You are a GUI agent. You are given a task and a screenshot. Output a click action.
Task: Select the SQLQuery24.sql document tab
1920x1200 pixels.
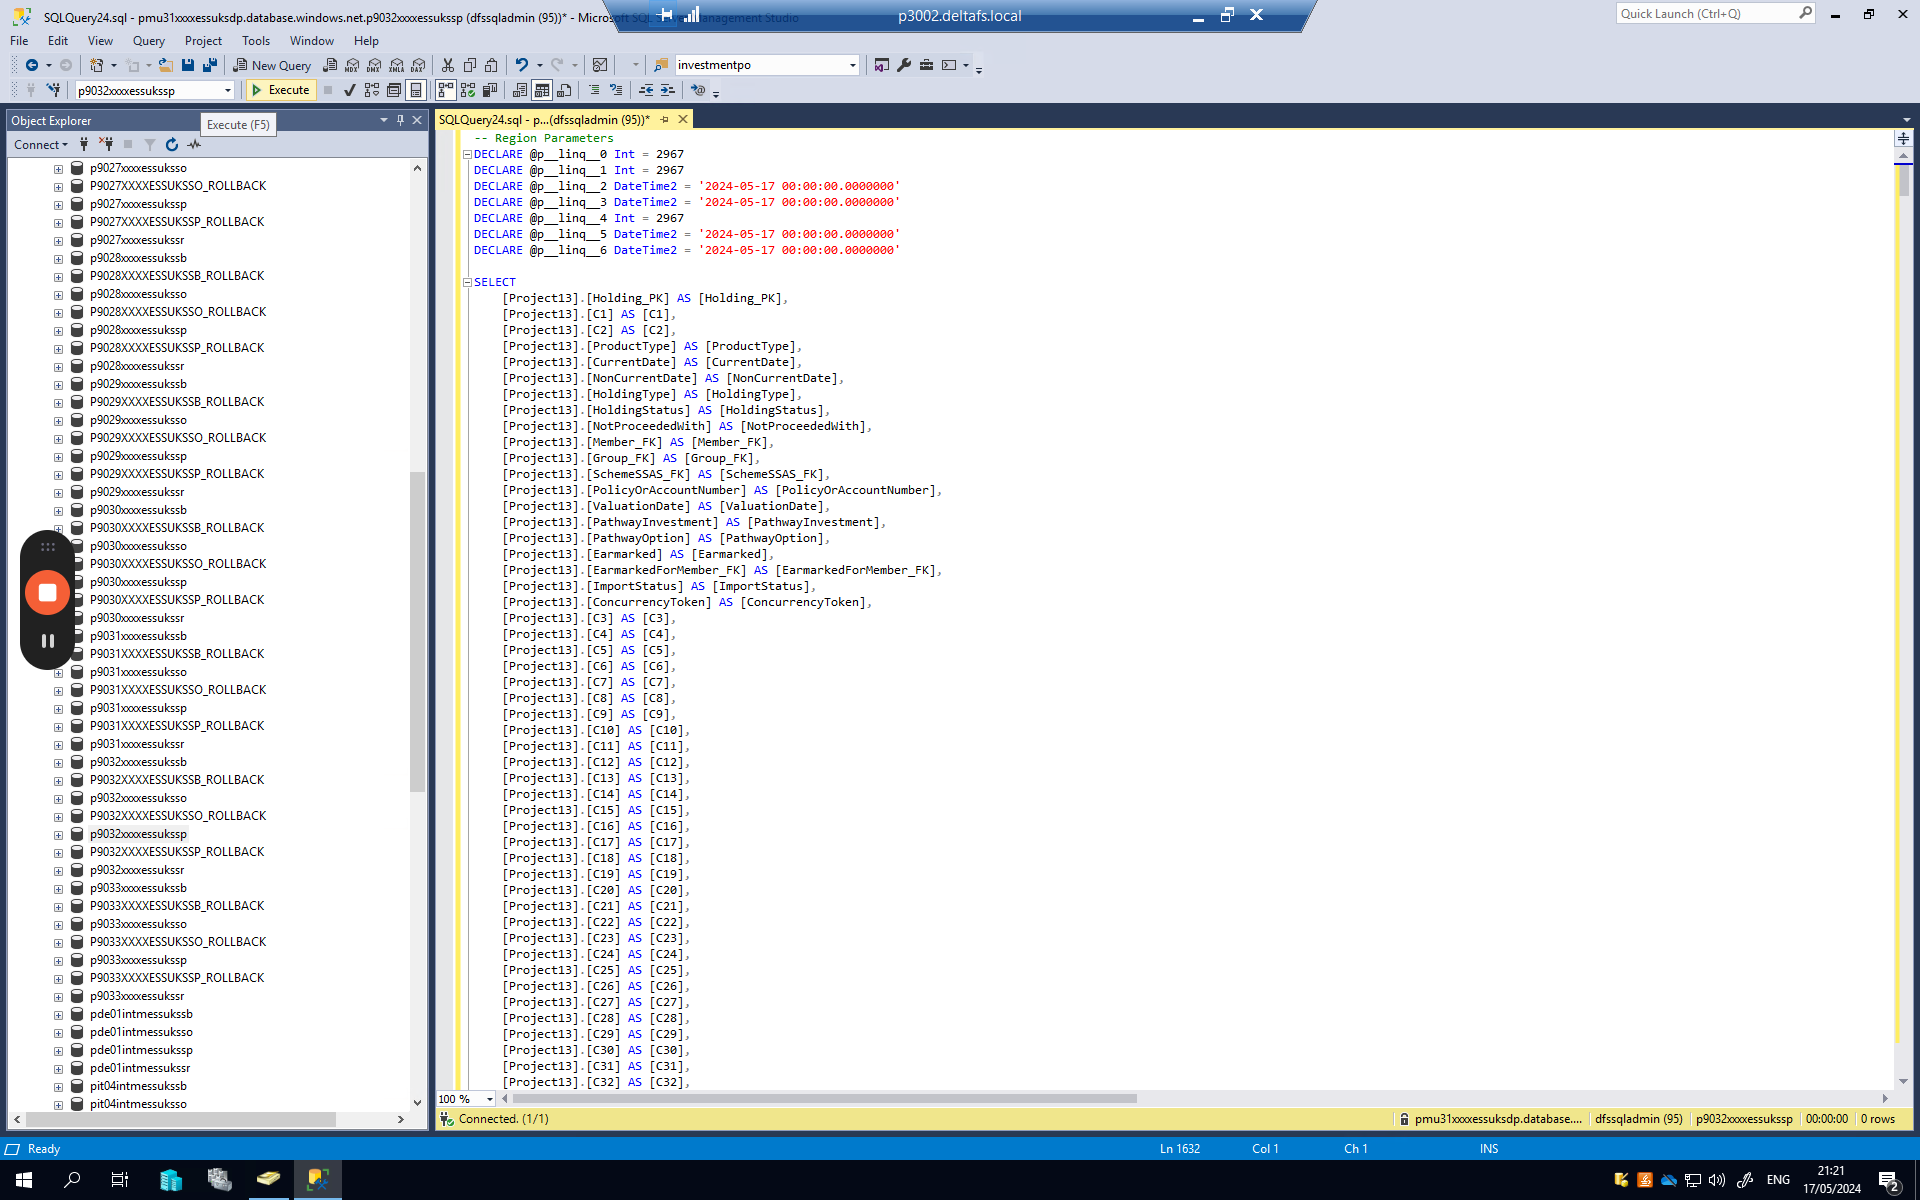(x=545, y=119)
